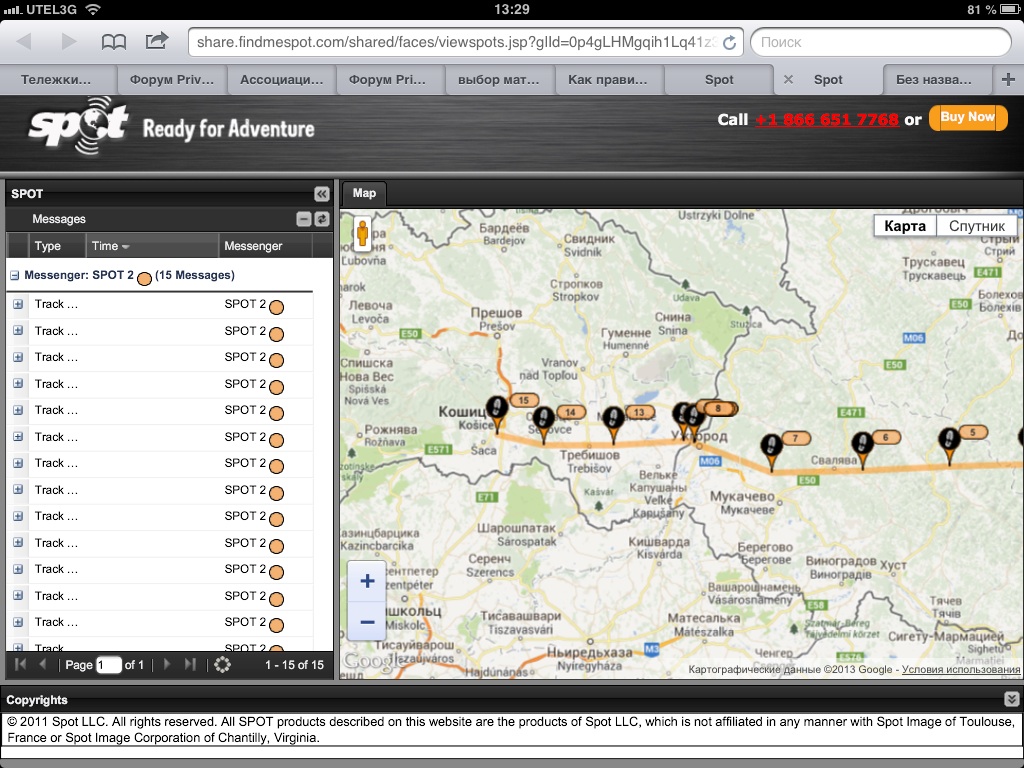This screenshot has height=768, width=1024.
Task: Switch to the Тележки browser tab
Action: pyautogui.click(x=56, y=79)
